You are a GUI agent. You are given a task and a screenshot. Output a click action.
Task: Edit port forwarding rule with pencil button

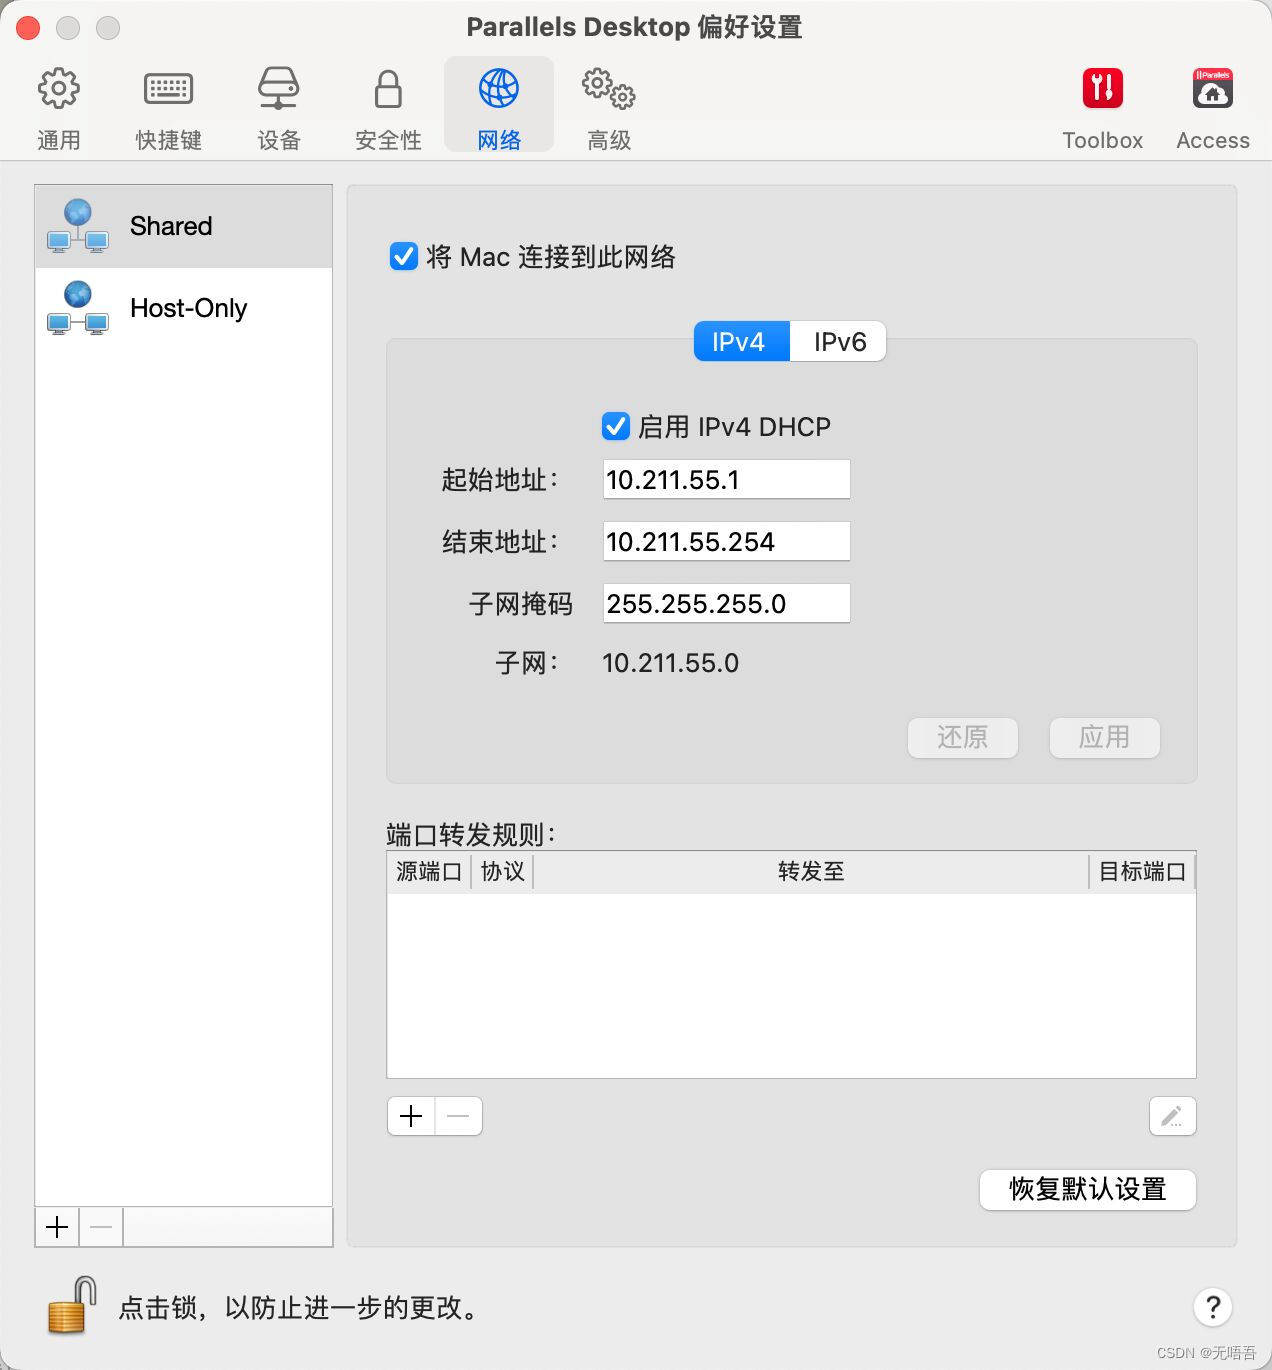coord(1172,1116)
